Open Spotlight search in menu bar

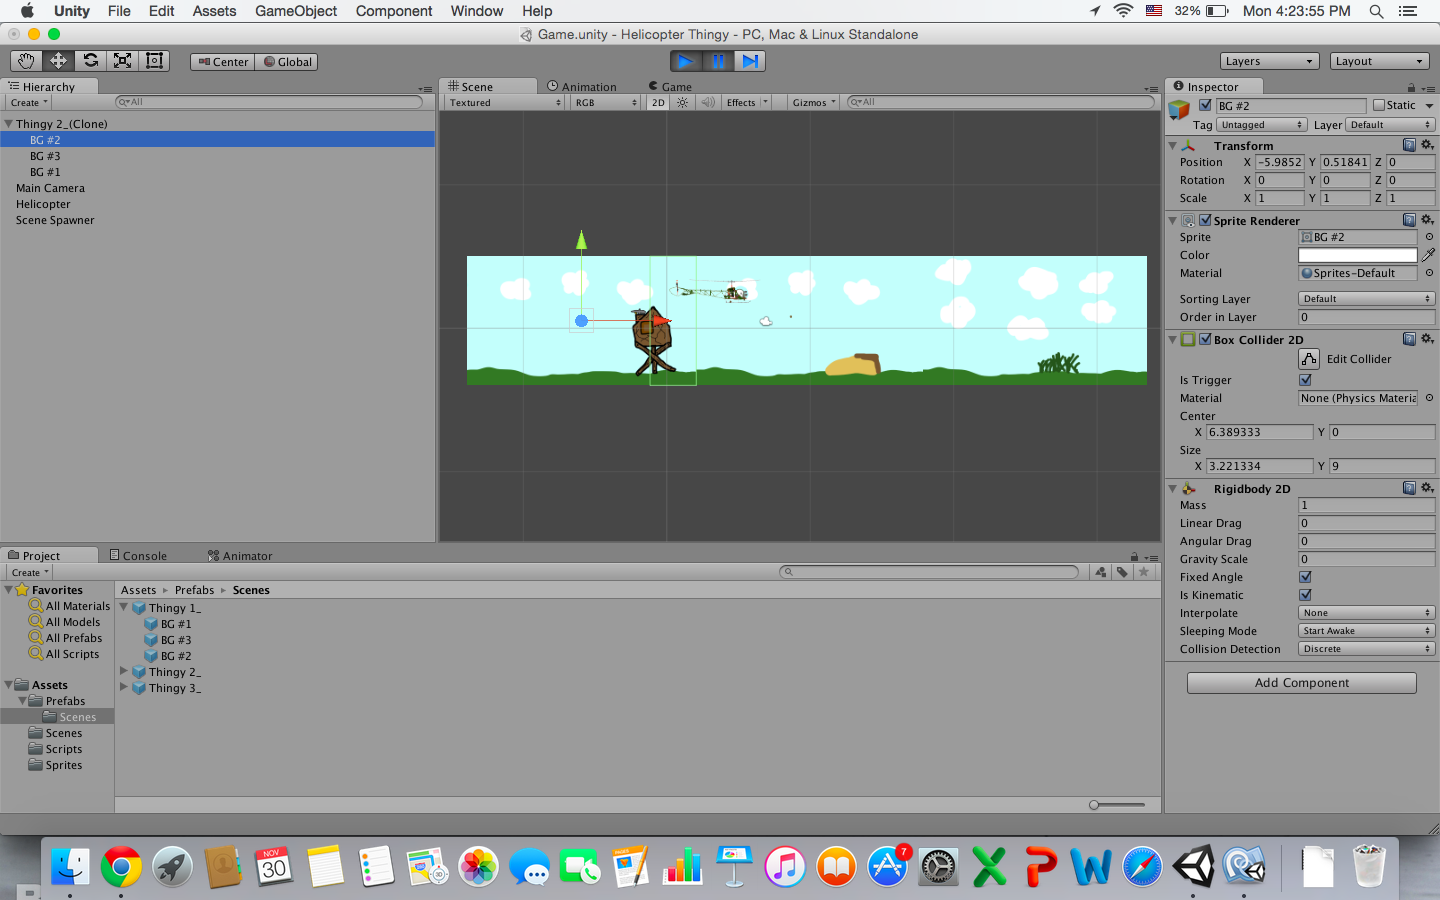pyautogui.click(x=1376, y=11)
